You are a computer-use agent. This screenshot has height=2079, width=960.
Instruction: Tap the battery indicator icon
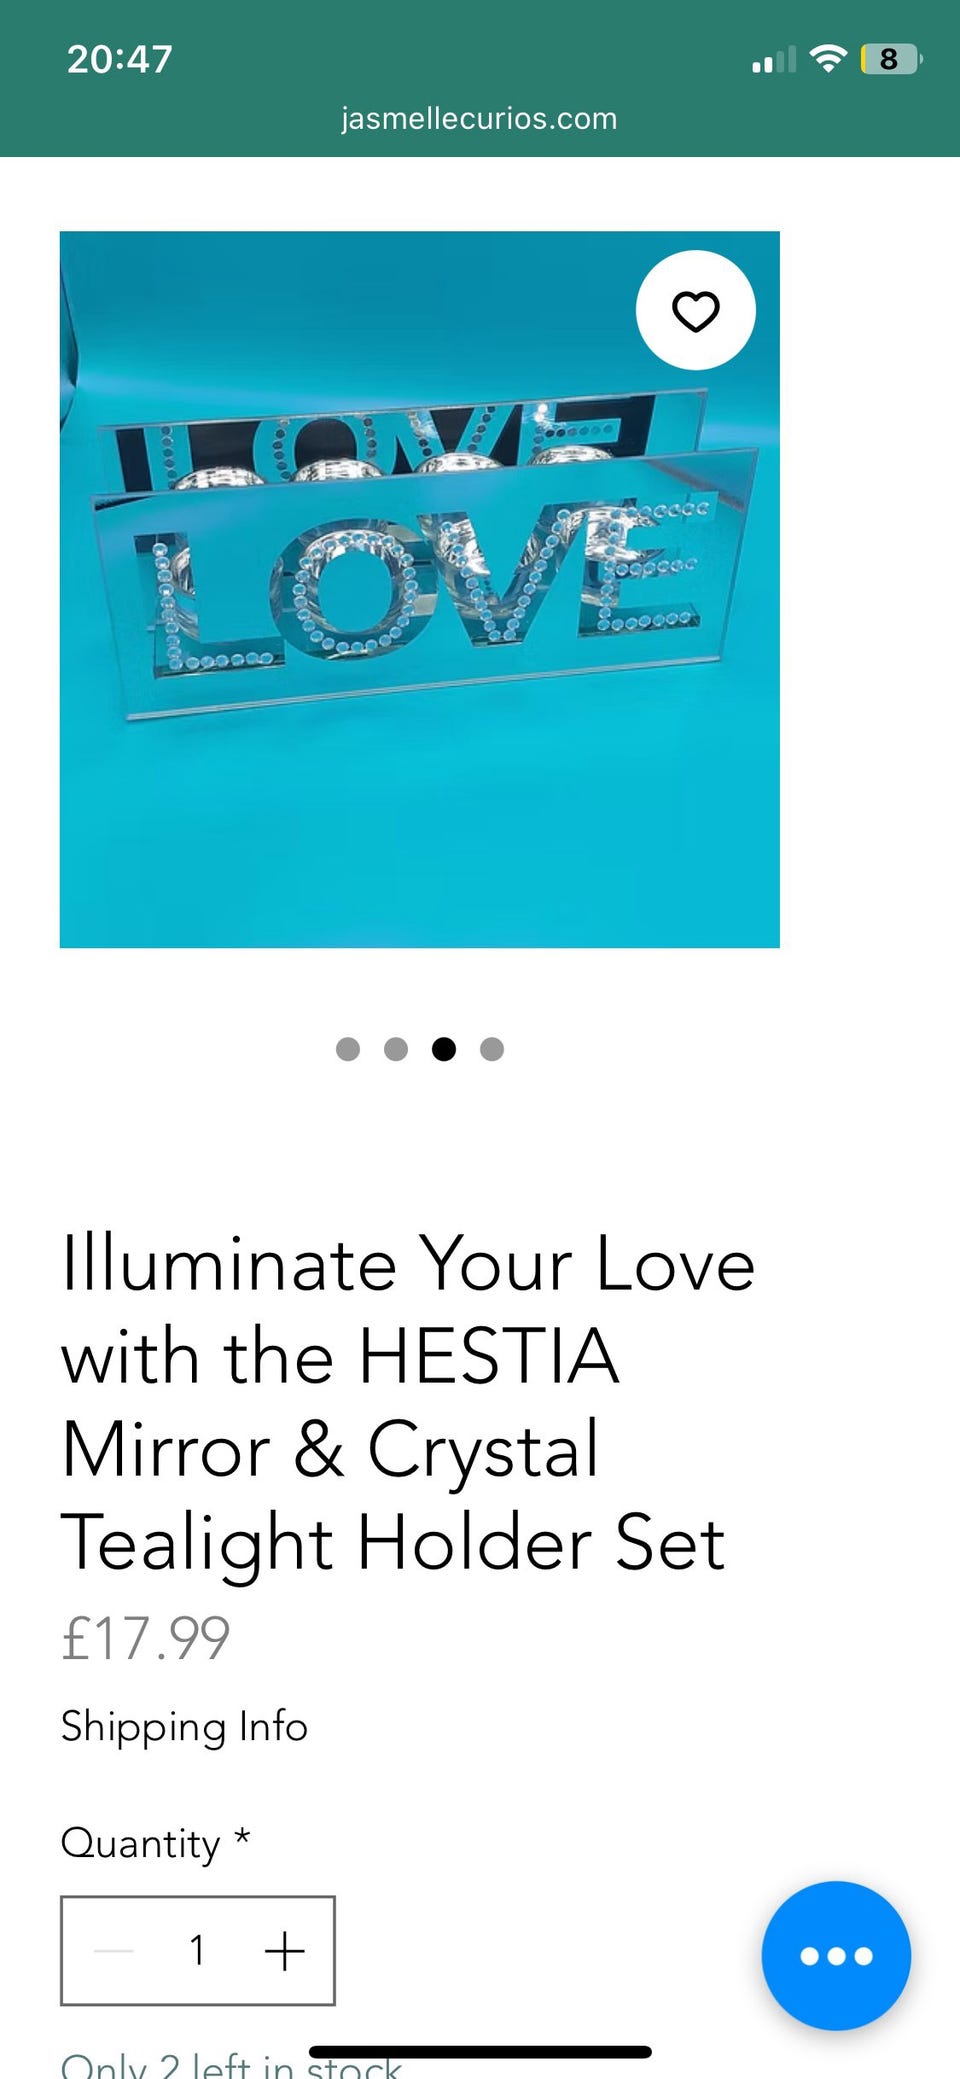tap(890, 59)
